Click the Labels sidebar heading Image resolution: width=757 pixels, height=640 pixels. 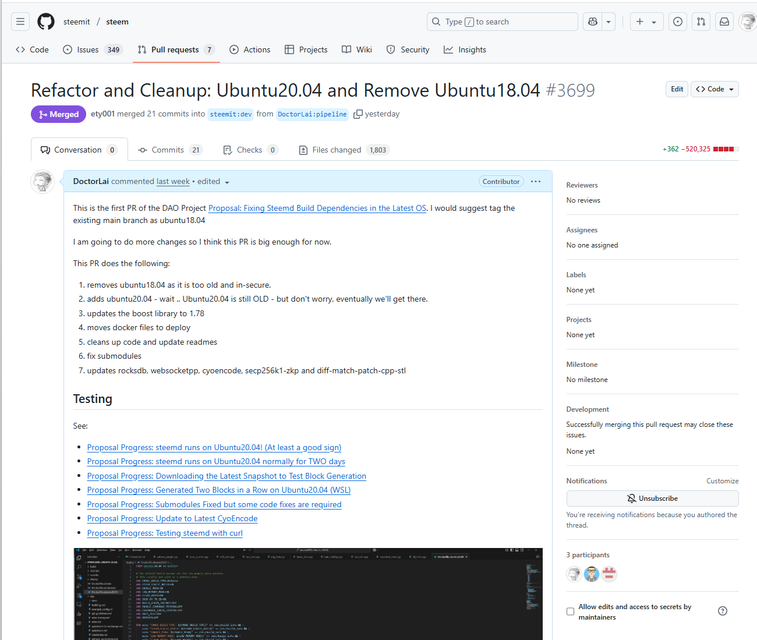click(576, 275)
